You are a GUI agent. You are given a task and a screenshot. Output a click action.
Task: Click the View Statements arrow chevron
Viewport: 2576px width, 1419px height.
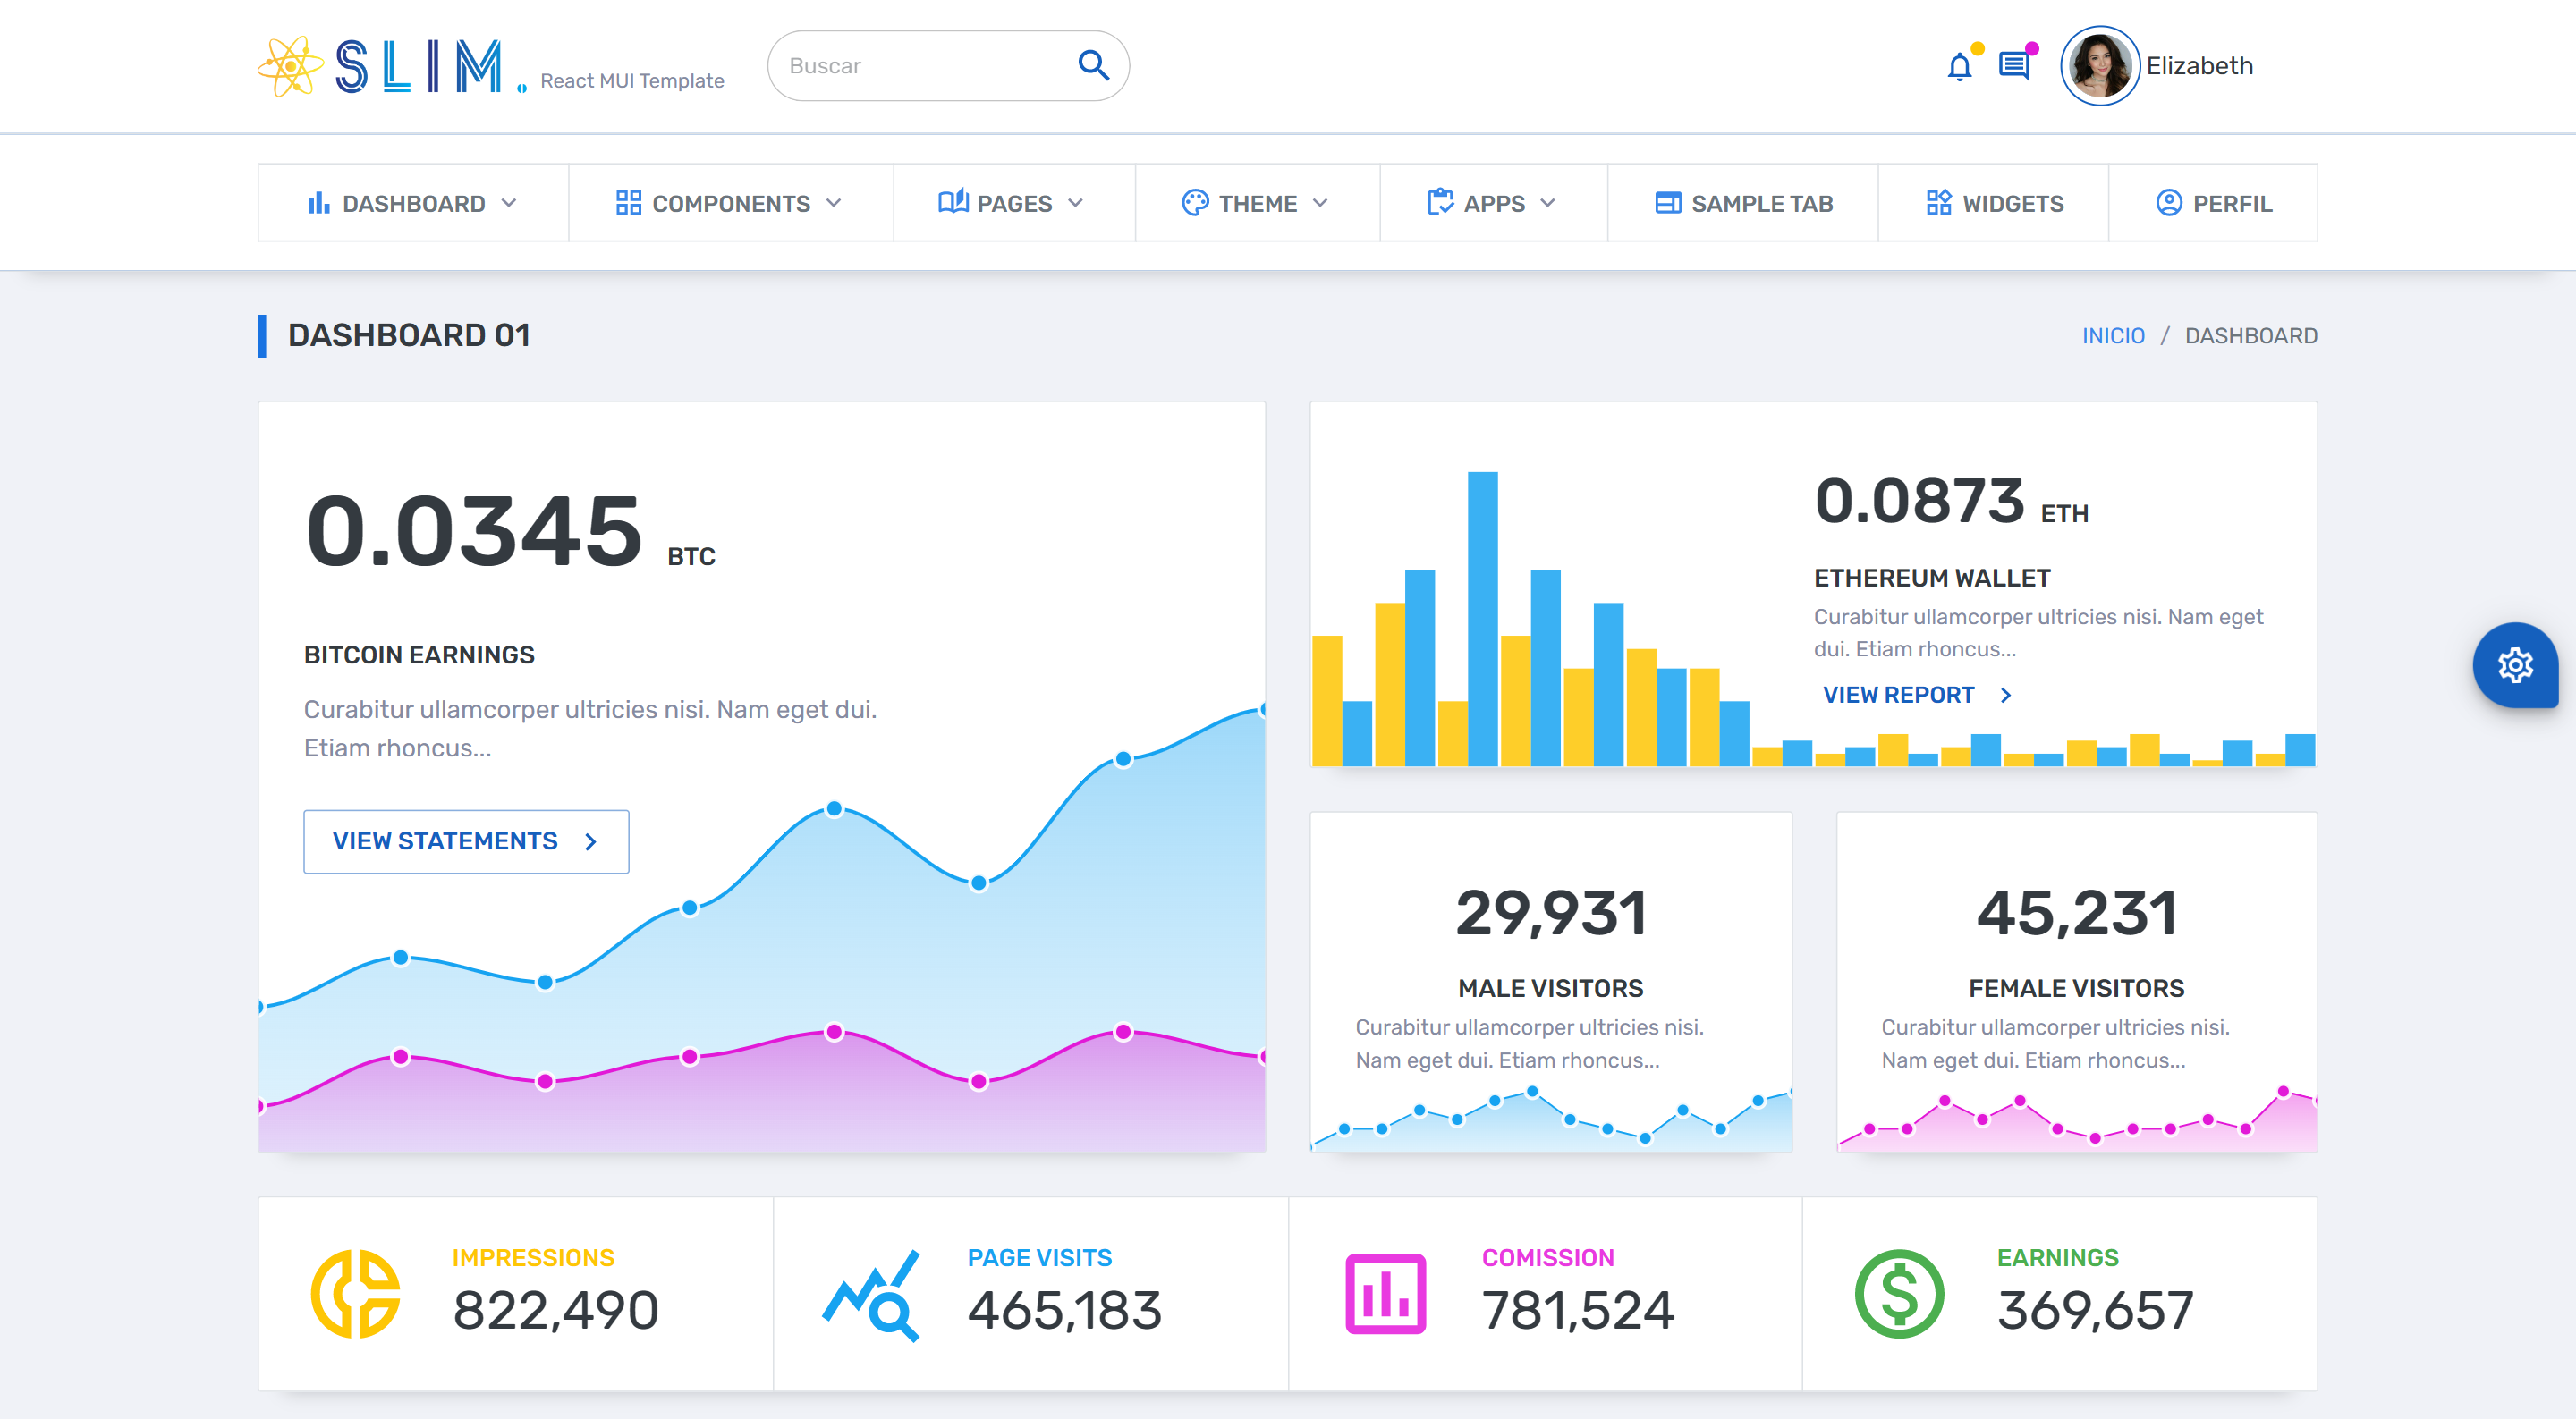click(x=591, y=842)
